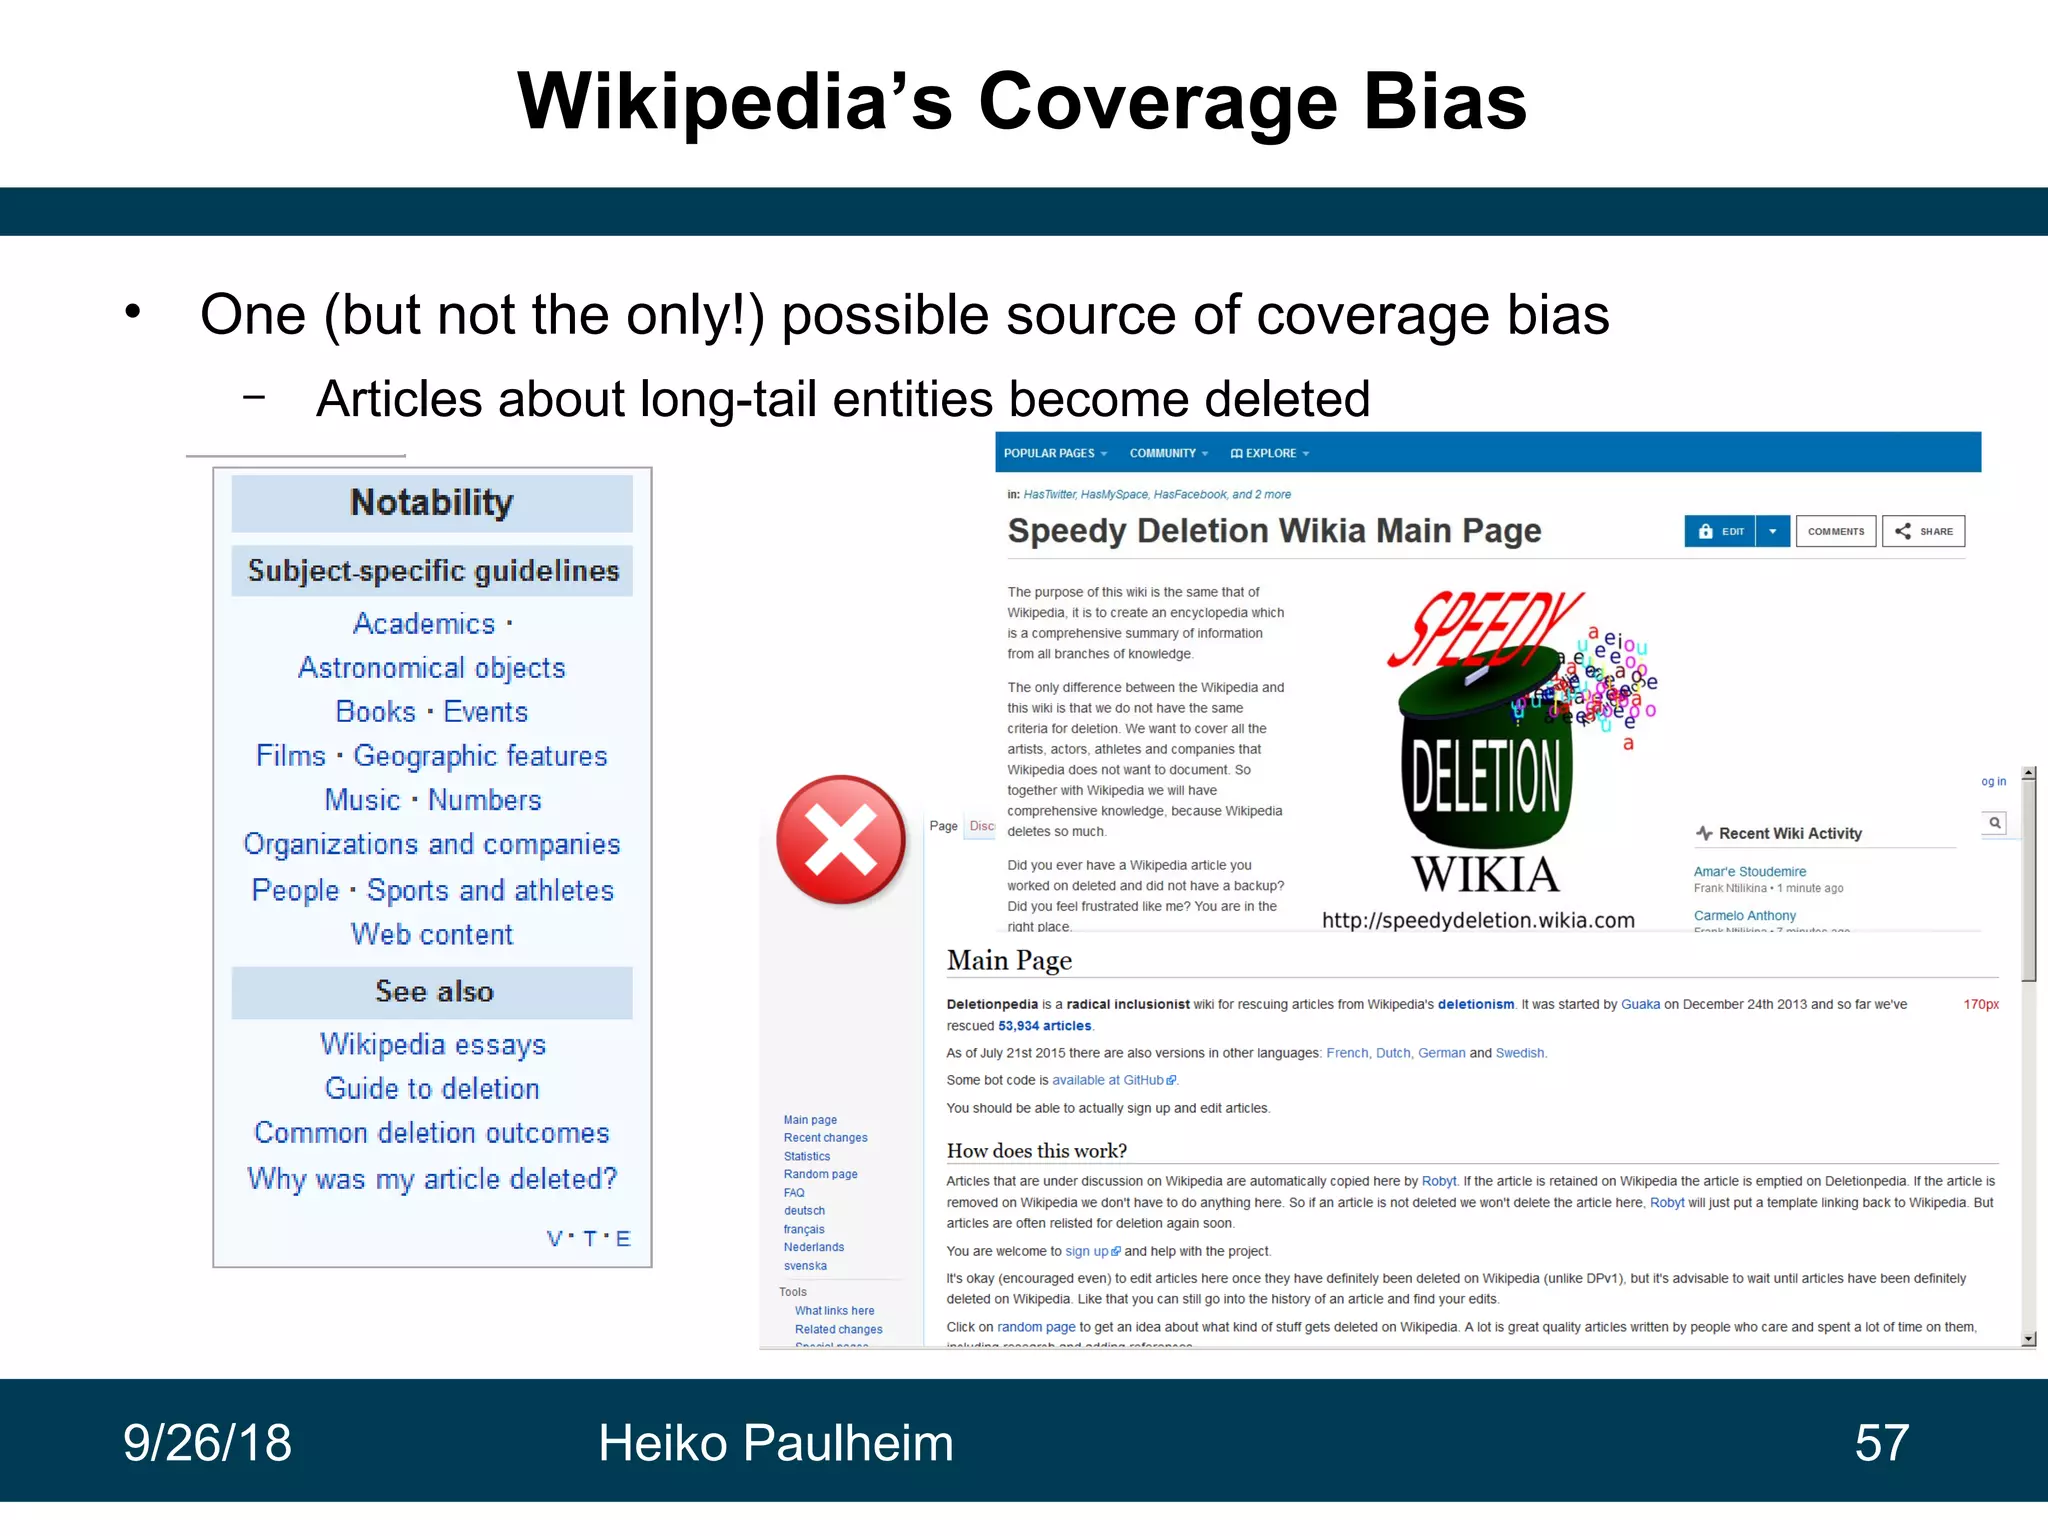
Task: Click 'and 2 more' categories link
Action: (x=1261, y=494)
